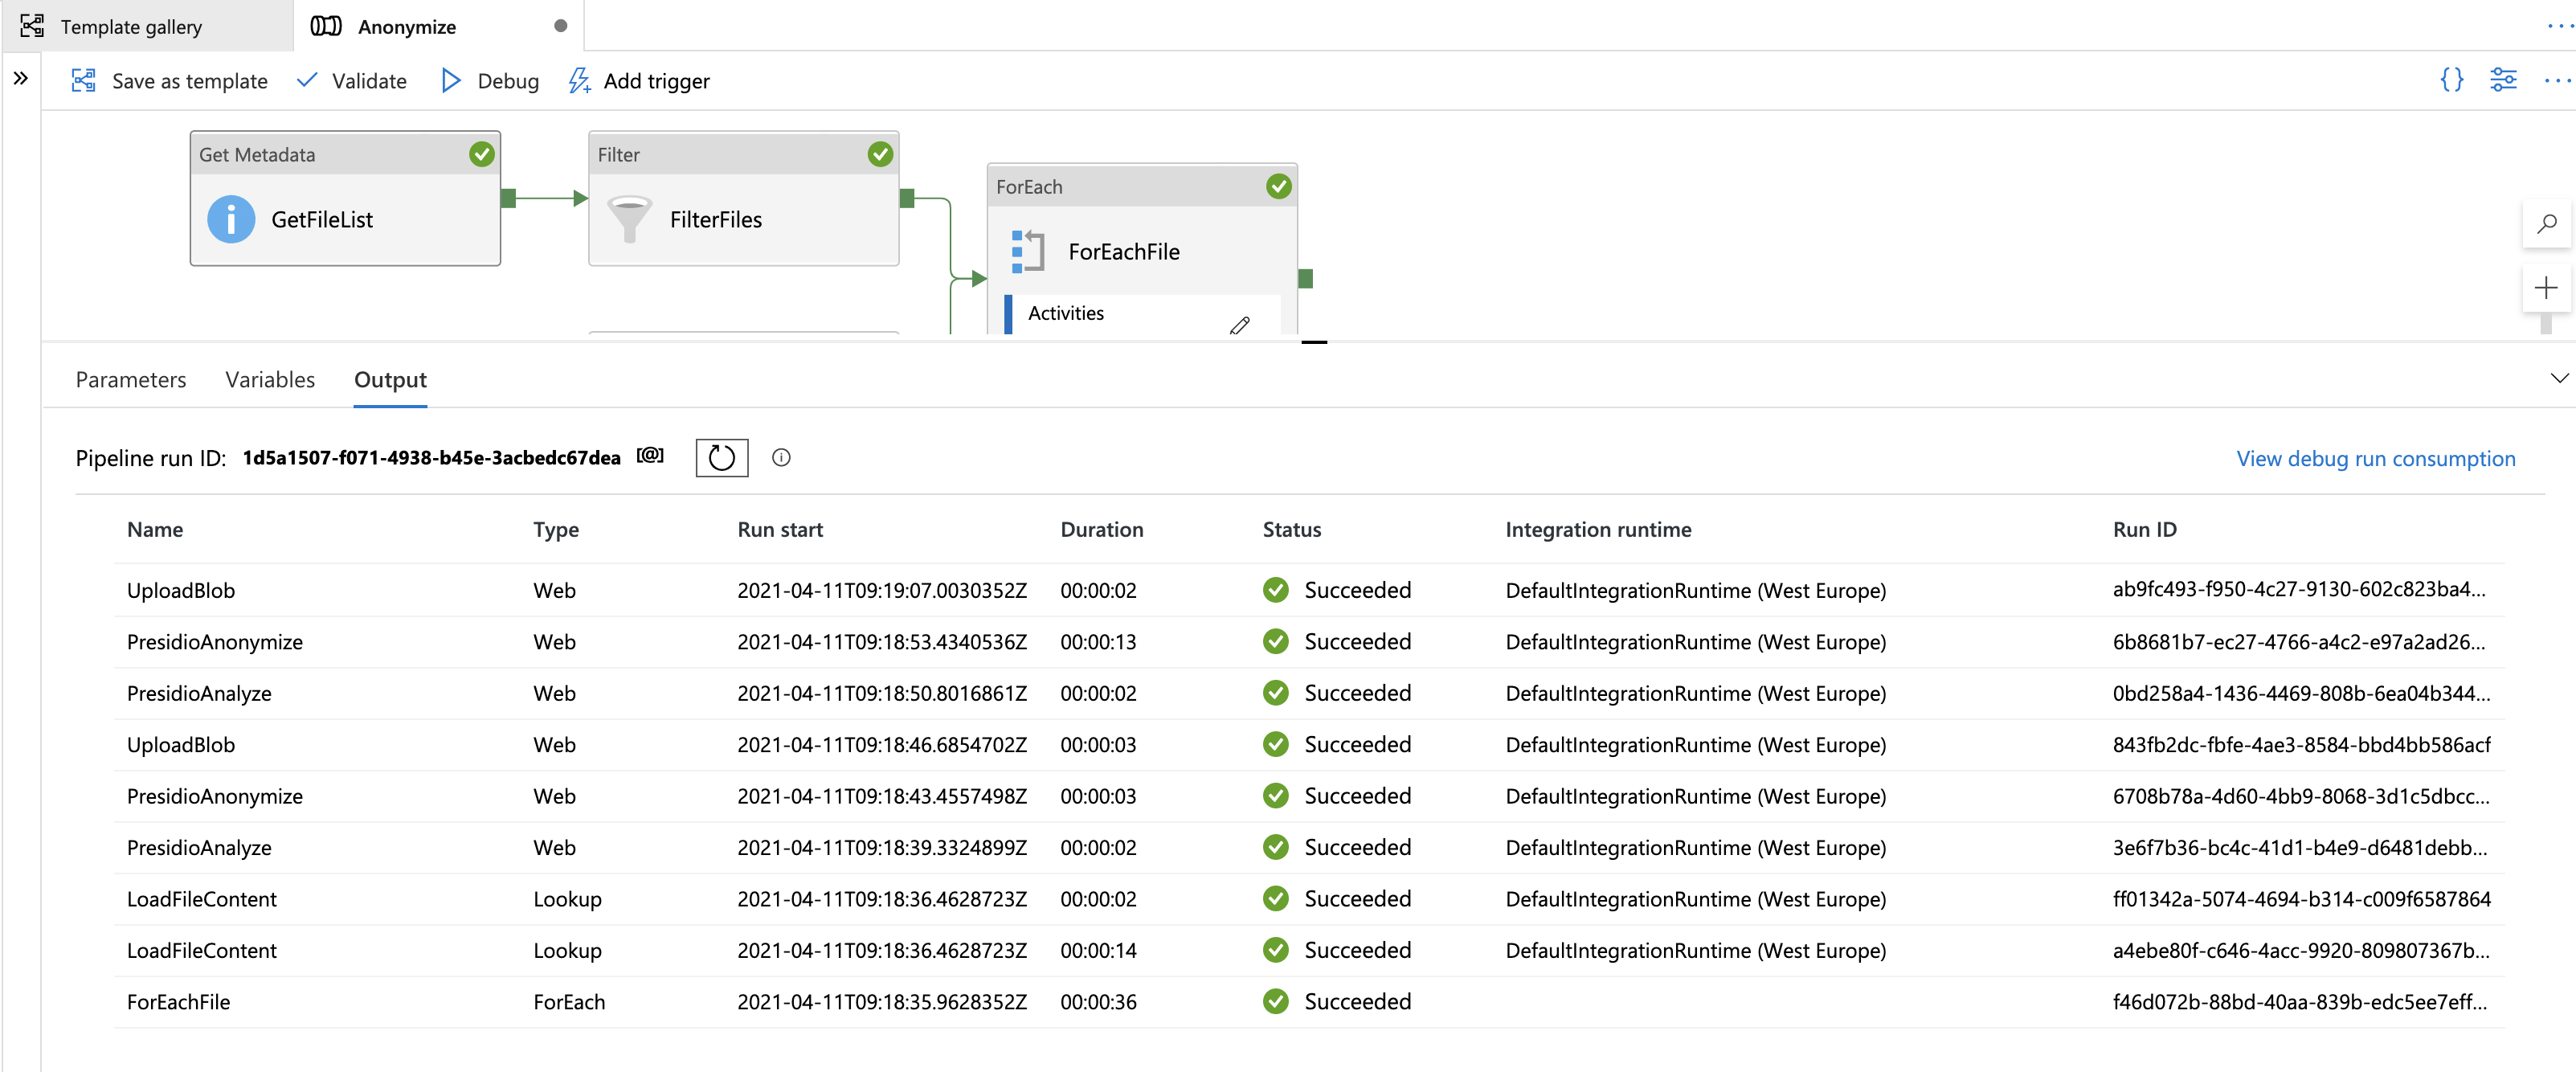Open the Parameters tab
Viewport: 2576px width, 1072px height.
131,379
